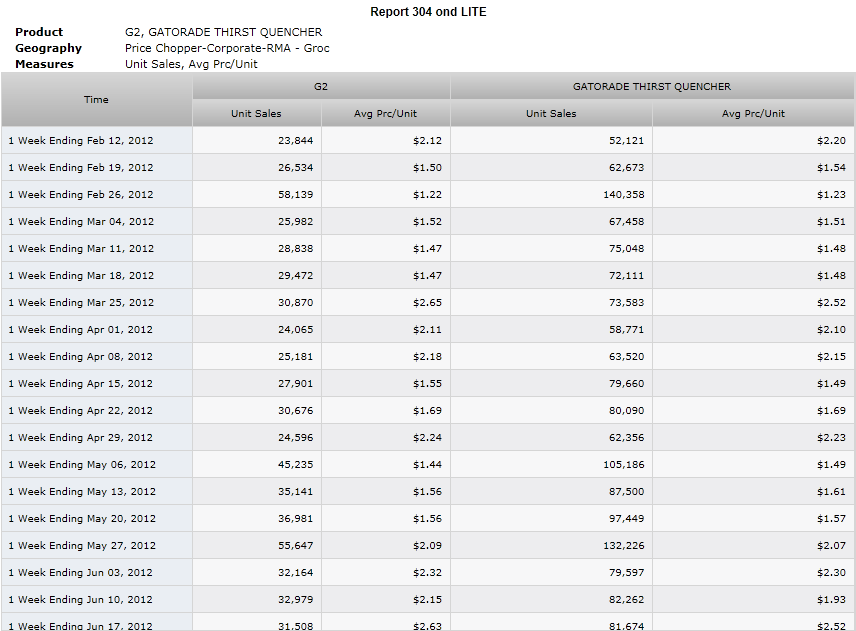Viewport: 856px width, 631px height.
Task: Click G2 price cell $2.65
Action: coord(385,302)
